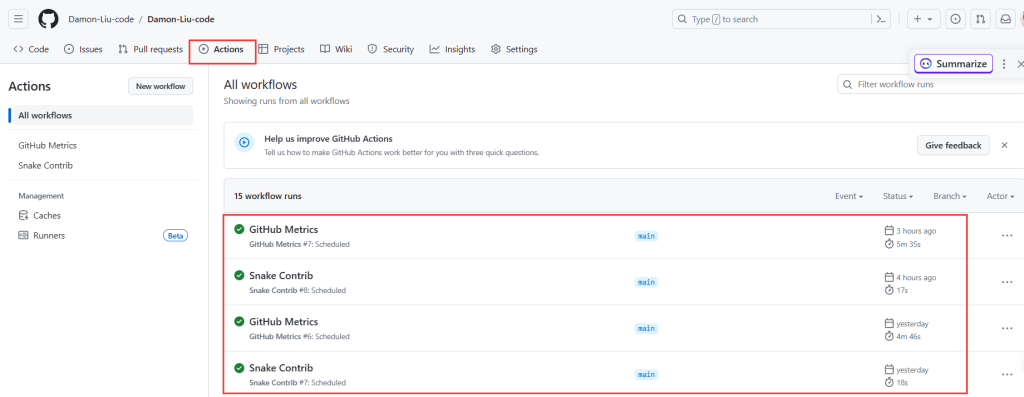Click main branch label on GitHub Metrics #7
1024x397 pixels.
click(x=646, y=236)
